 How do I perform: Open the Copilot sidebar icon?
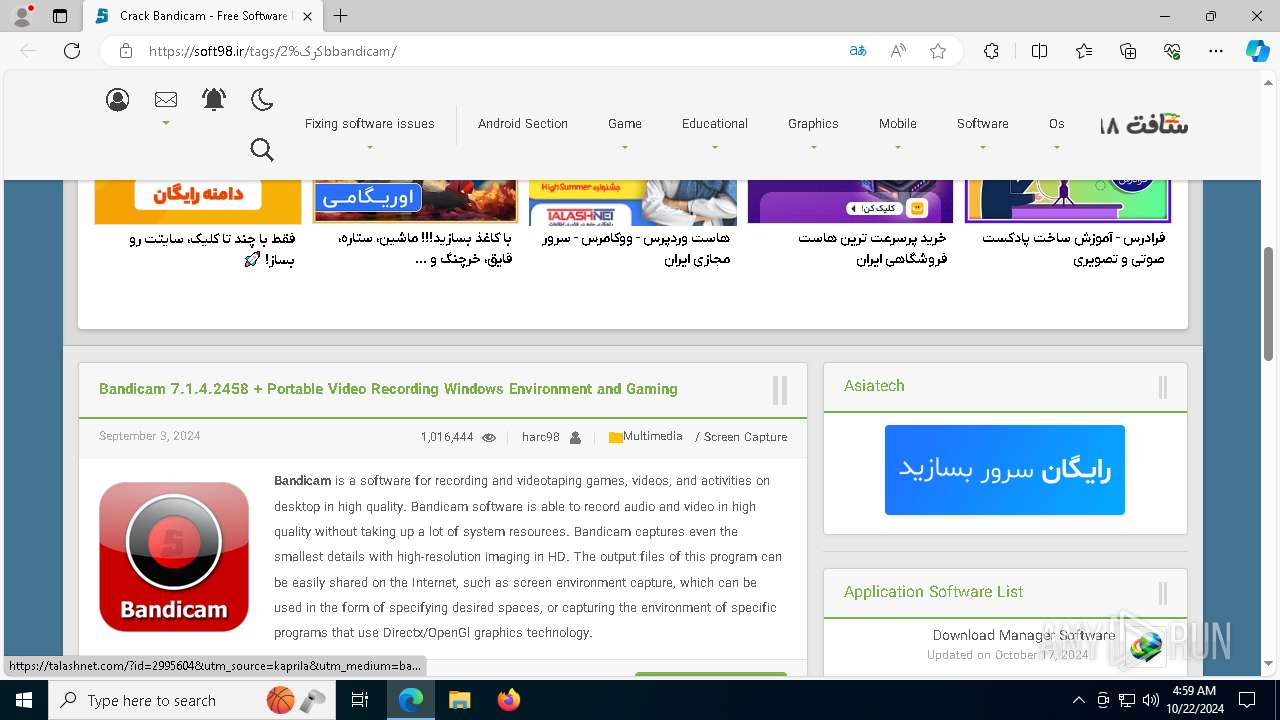(x=1258, y=51)
